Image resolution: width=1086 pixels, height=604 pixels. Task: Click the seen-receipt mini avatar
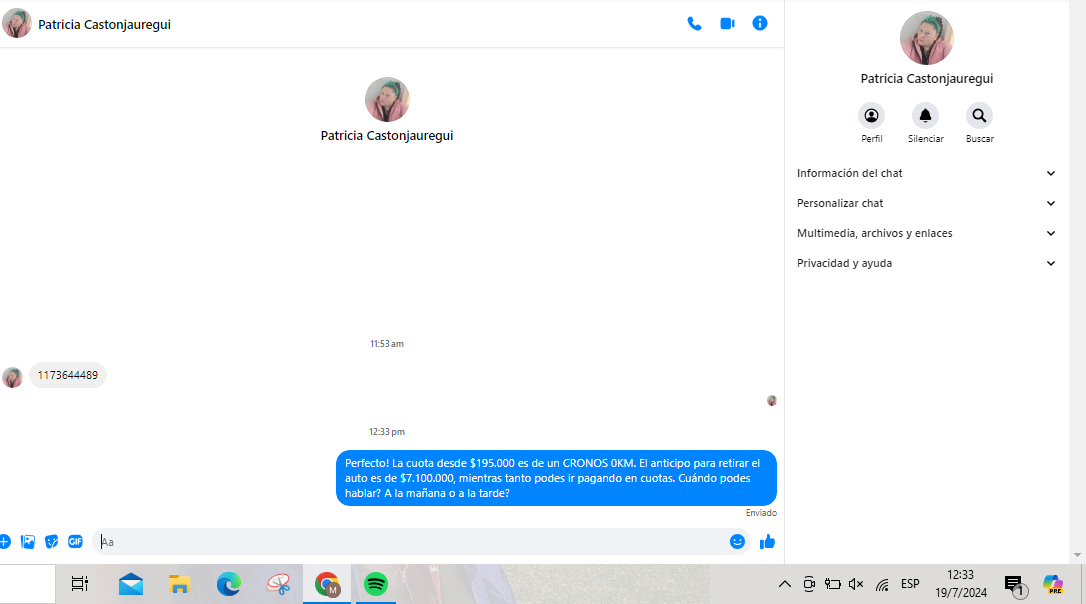(772, 400)
